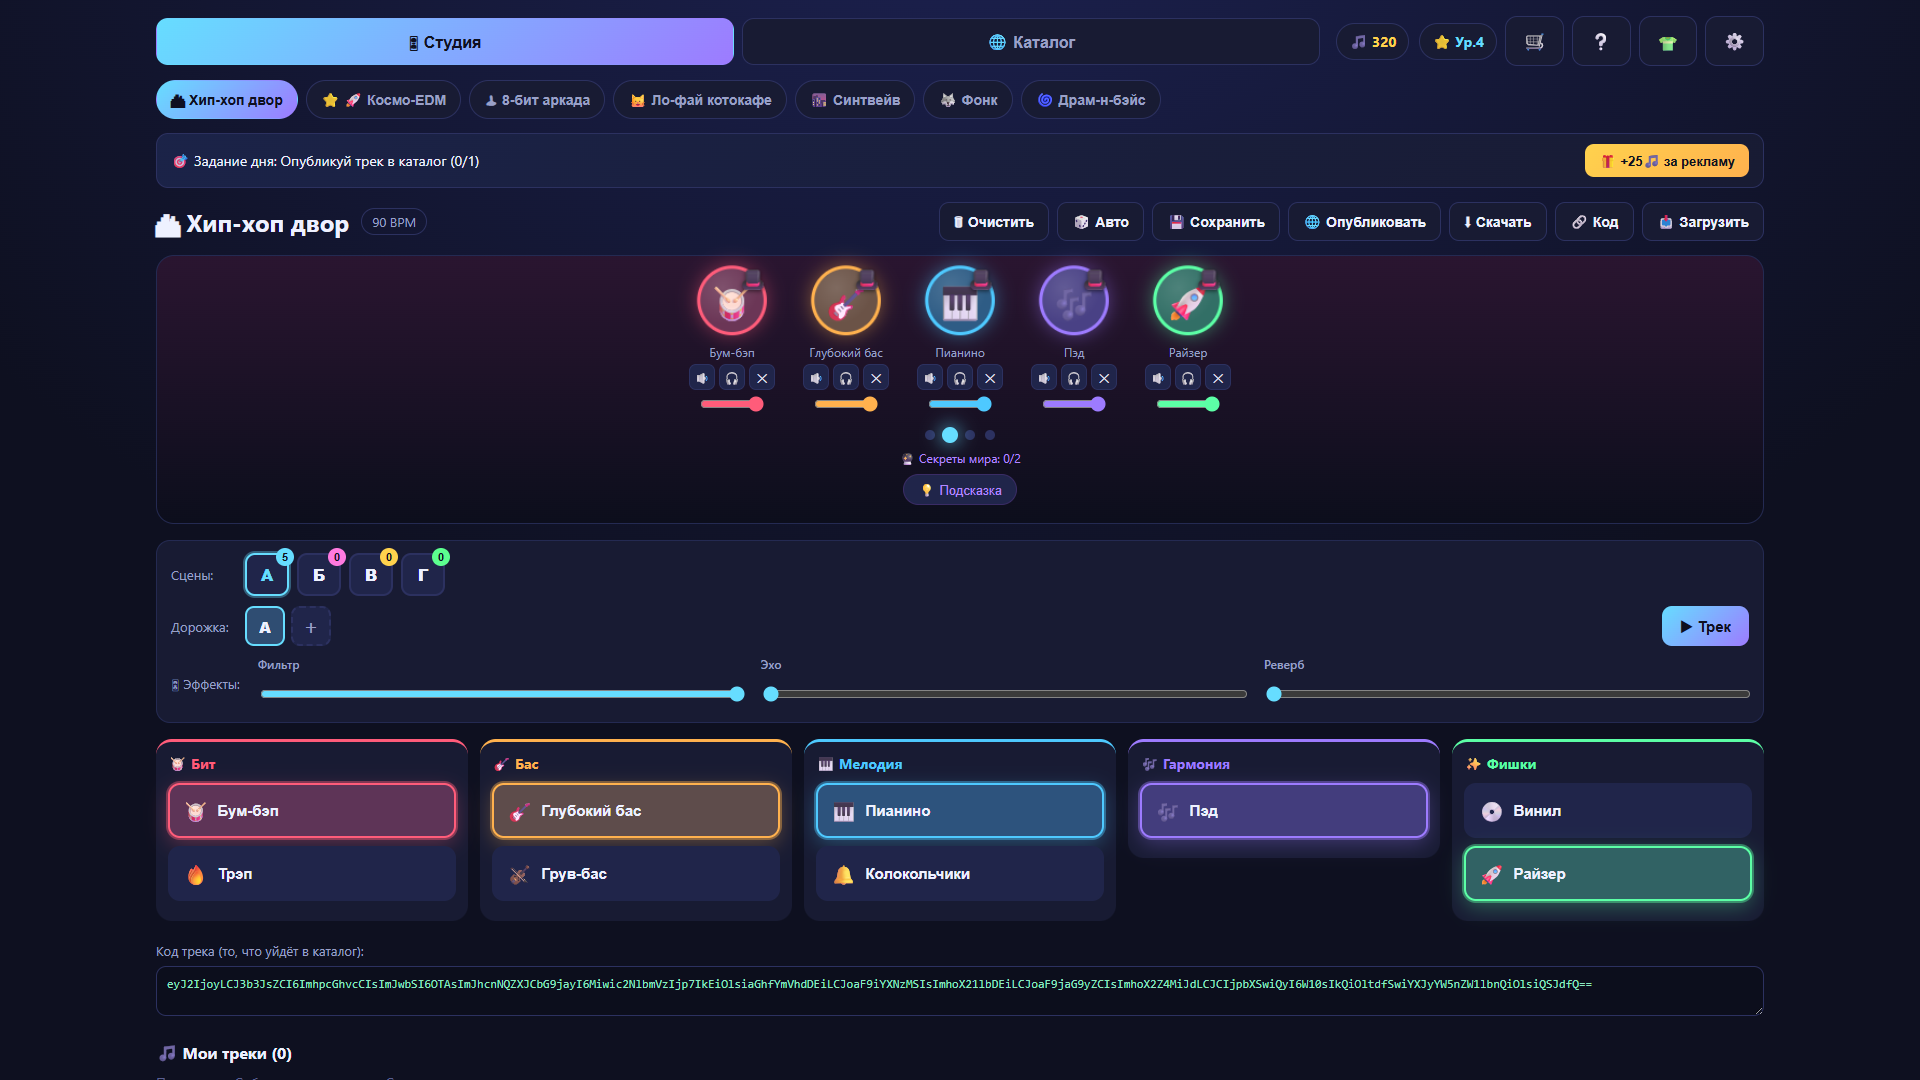Mute the Райзер character
This screenshot has height=1080, width=1920.
1158,378
